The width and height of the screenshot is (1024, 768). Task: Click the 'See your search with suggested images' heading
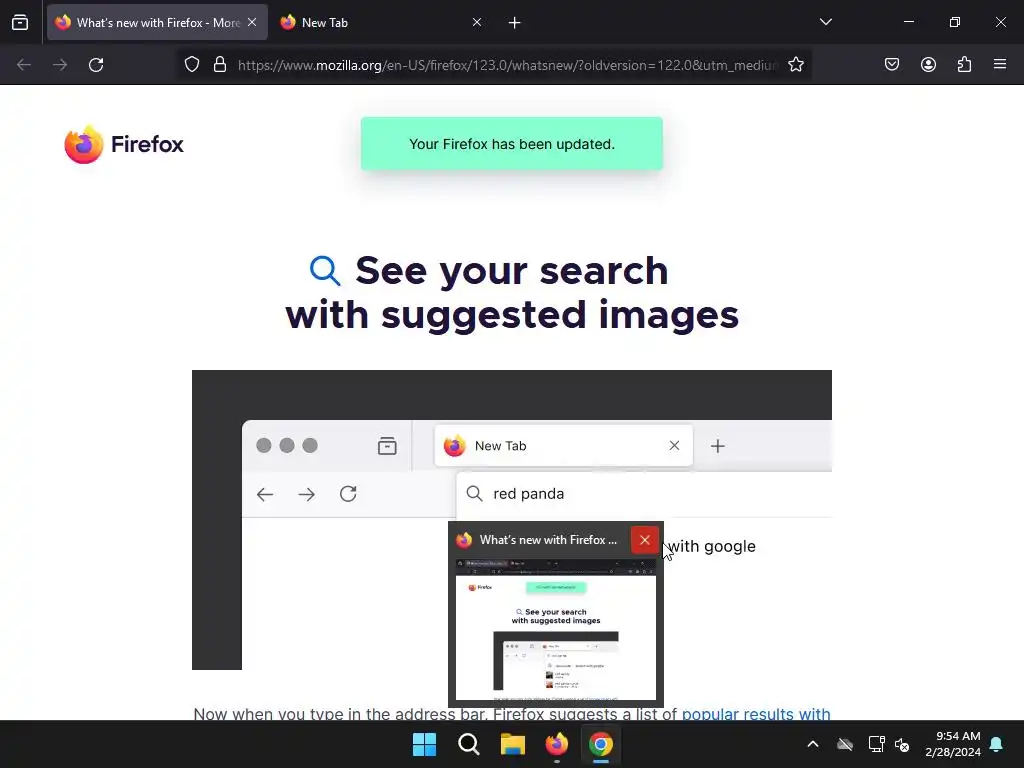tap(511, 293)
